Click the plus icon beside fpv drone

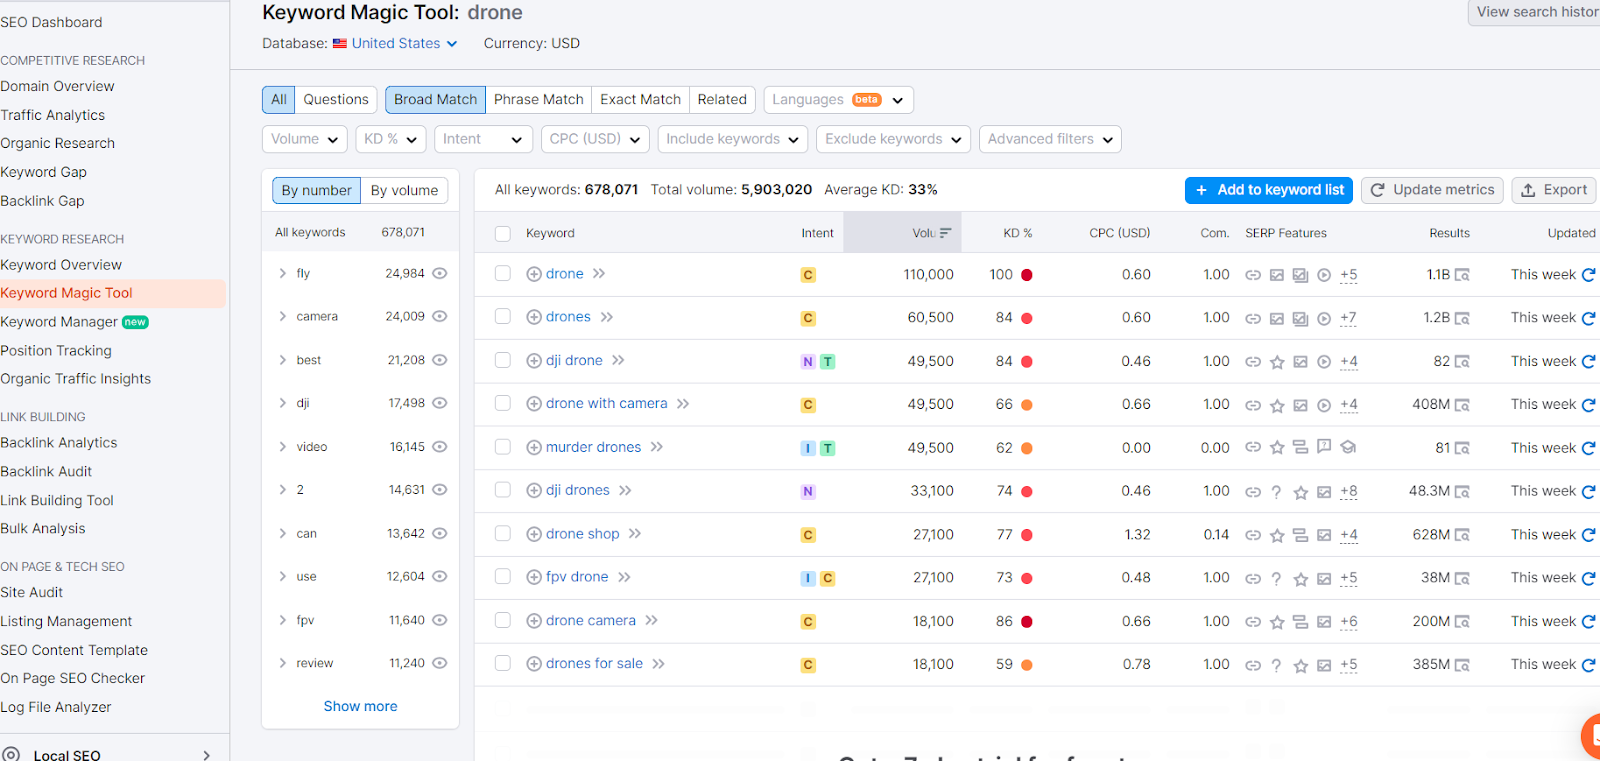534,577
